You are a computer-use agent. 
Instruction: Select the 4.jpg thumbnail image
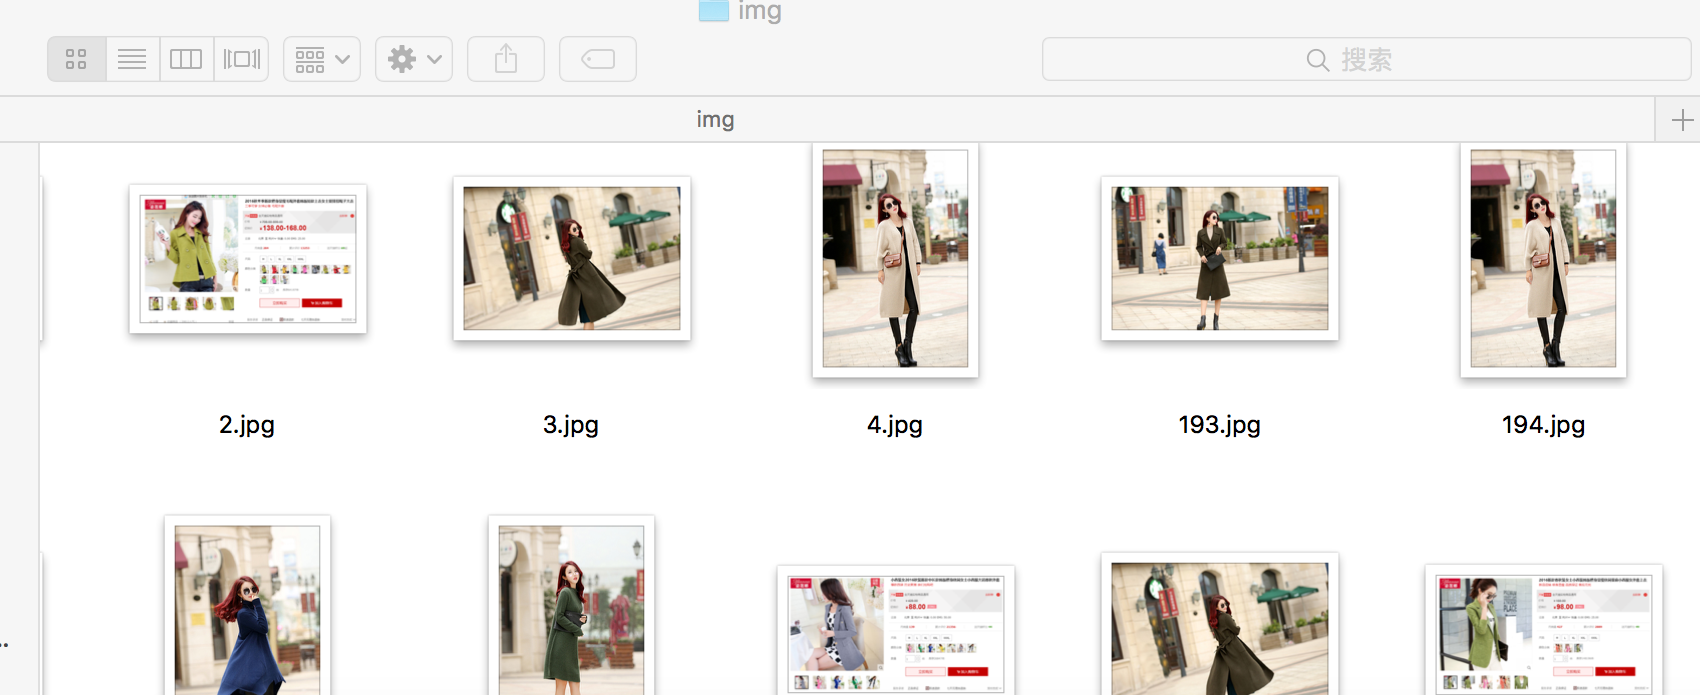pos(895,259)
